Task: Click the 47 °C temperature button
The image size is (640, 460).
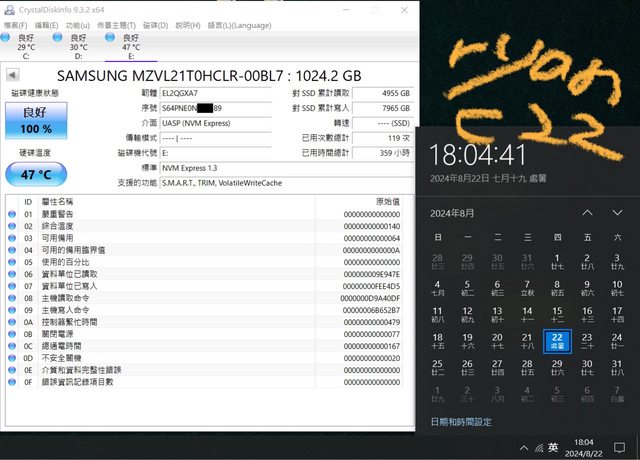Action: pos(36,173)
